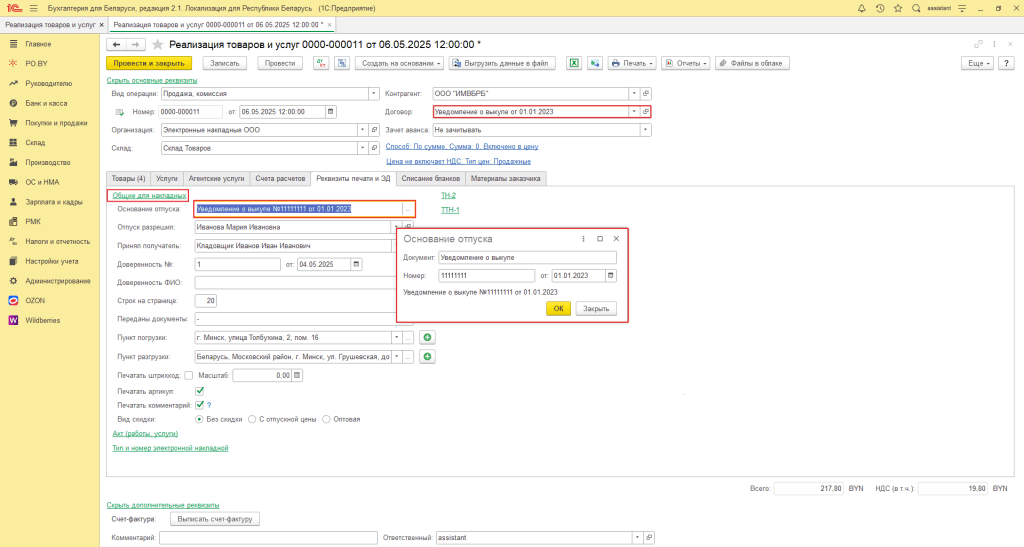Viewport: 1024px width, 547px height.
Task: Switch to Агентские услуги tab
Action: [216, 178]
